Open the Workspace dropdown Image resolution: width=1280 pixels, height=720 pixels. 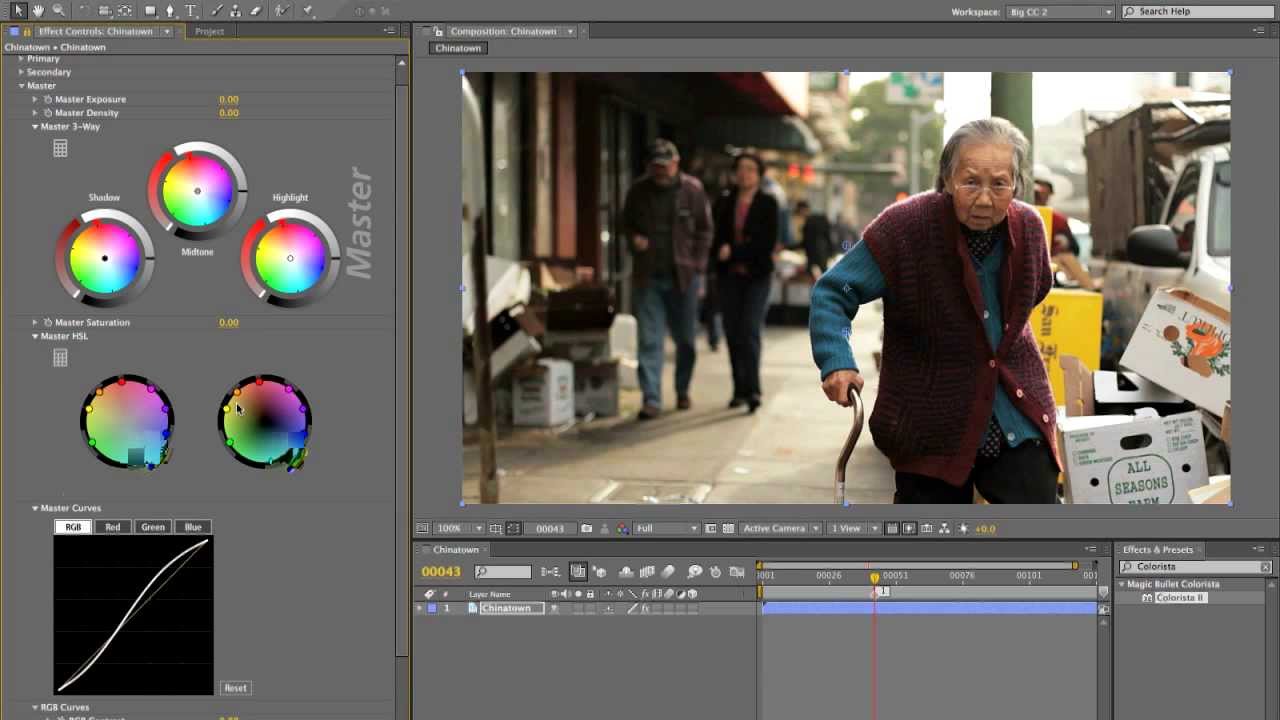[x=1060, y=12]
